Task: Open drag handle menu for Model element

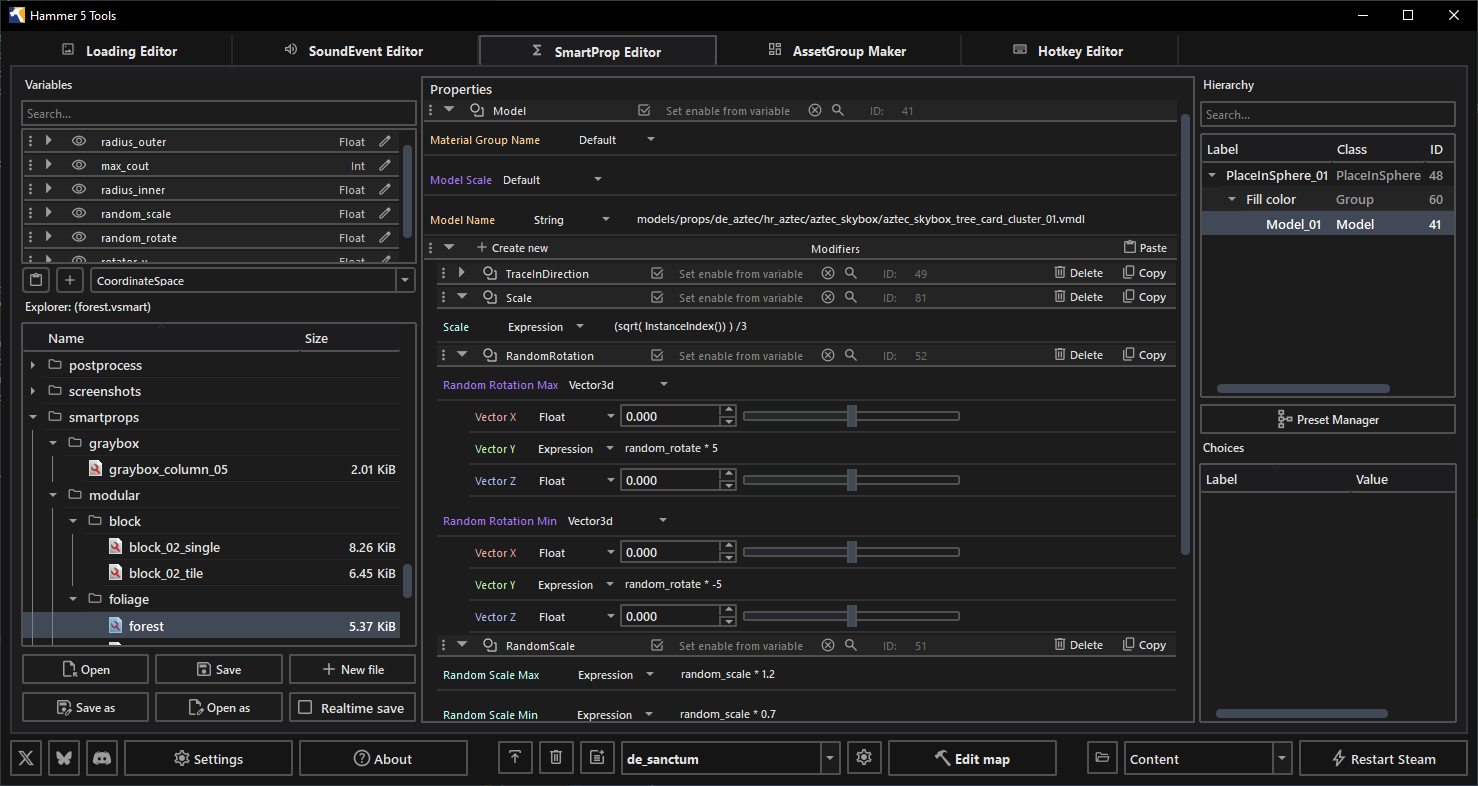Action: 431,111
